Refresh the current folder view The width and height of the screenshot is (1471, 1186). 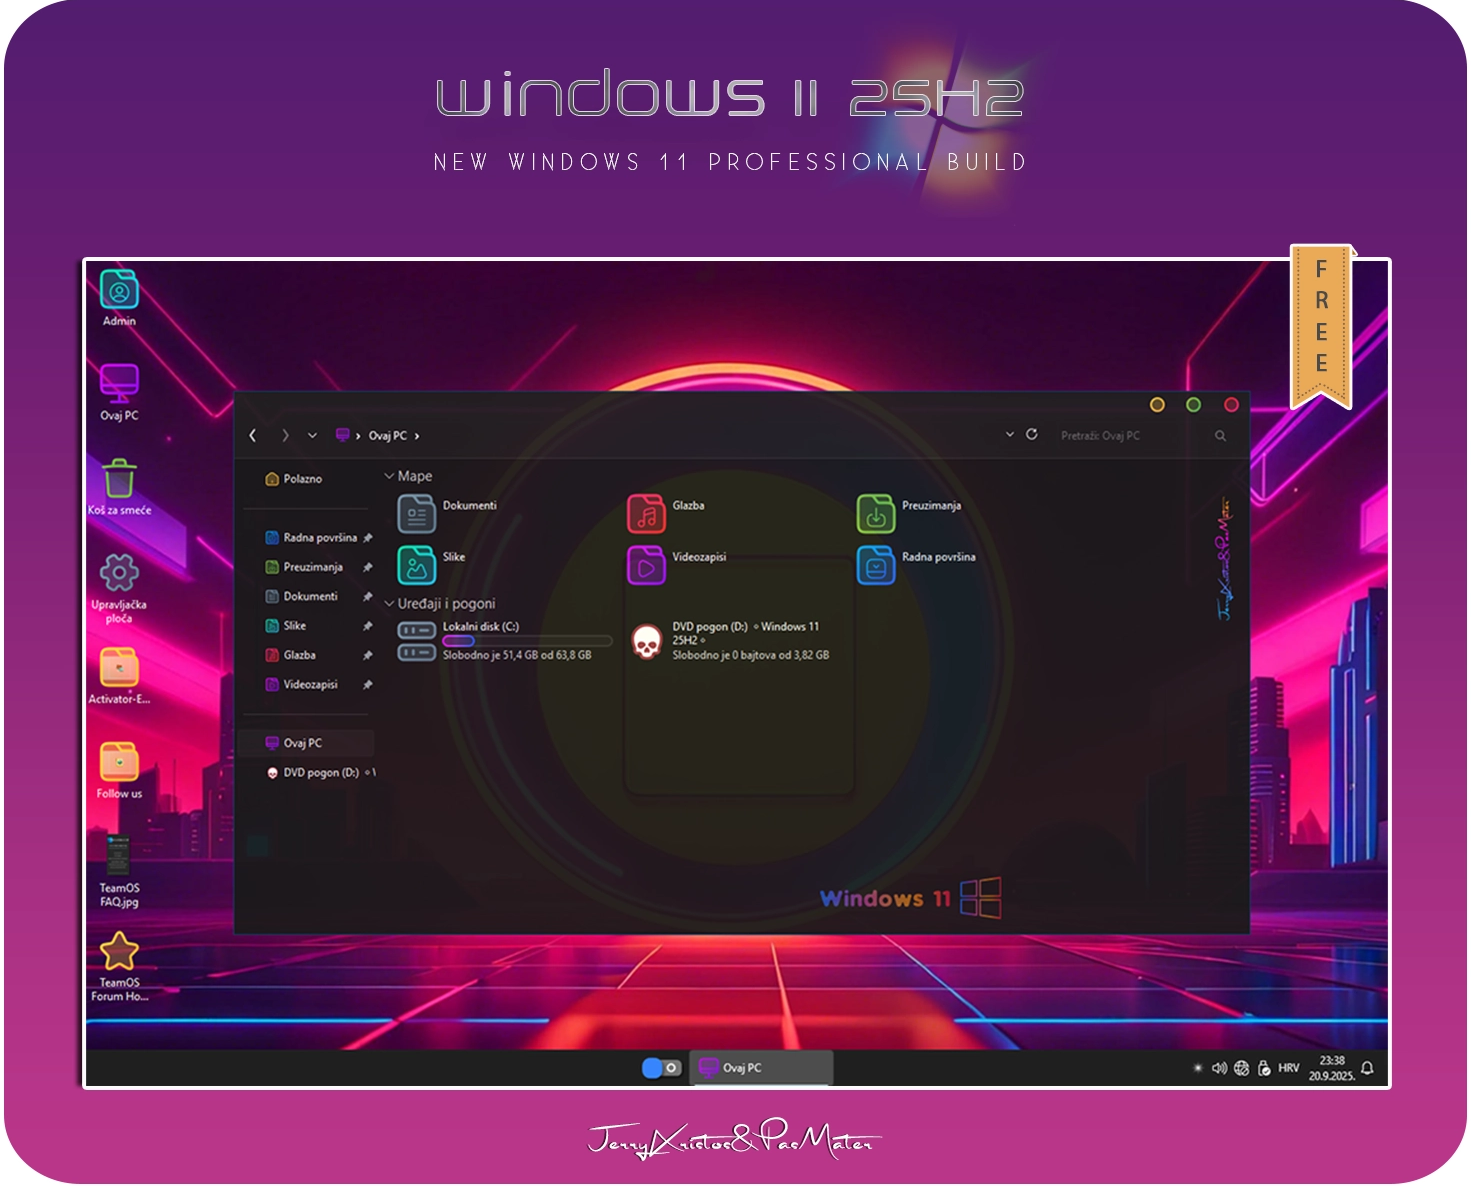[x=1032, y=435]
